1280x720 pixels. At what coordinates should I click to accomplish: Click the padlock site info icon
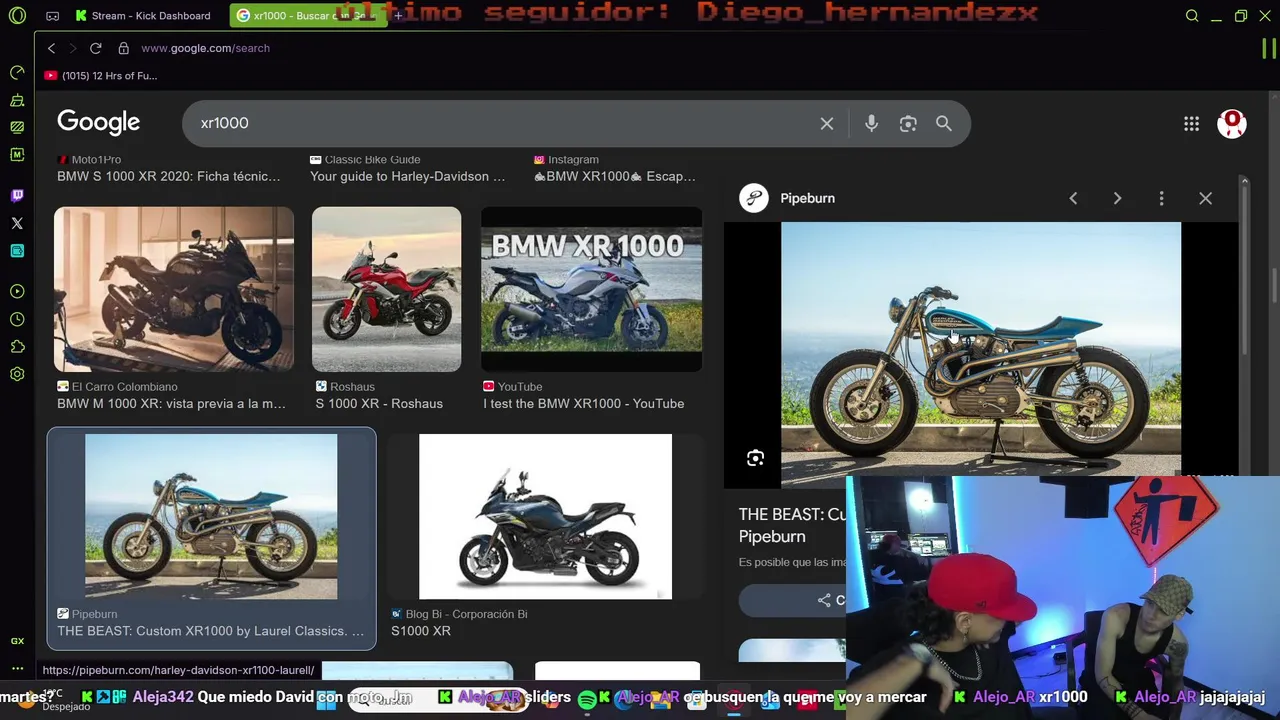(x=123, y=48)
